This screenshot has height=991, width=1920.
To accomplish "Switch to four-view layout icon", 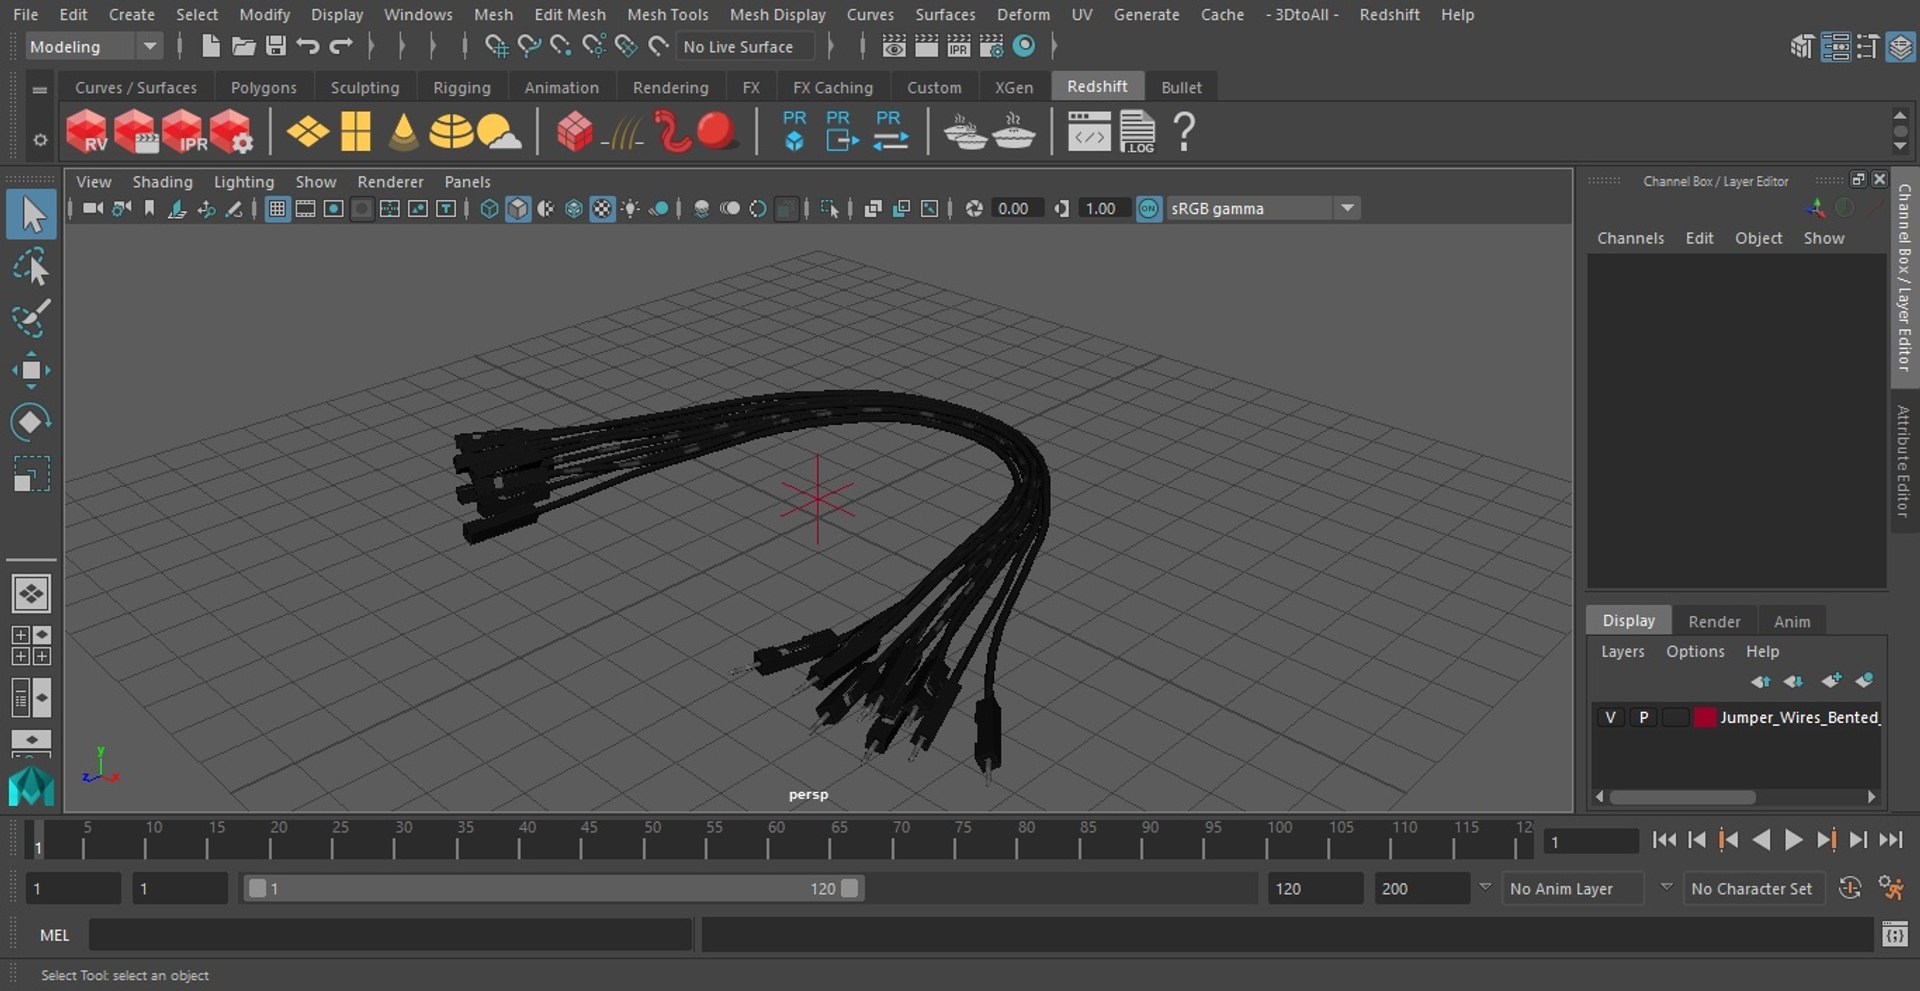I will (x=31, y=646).
